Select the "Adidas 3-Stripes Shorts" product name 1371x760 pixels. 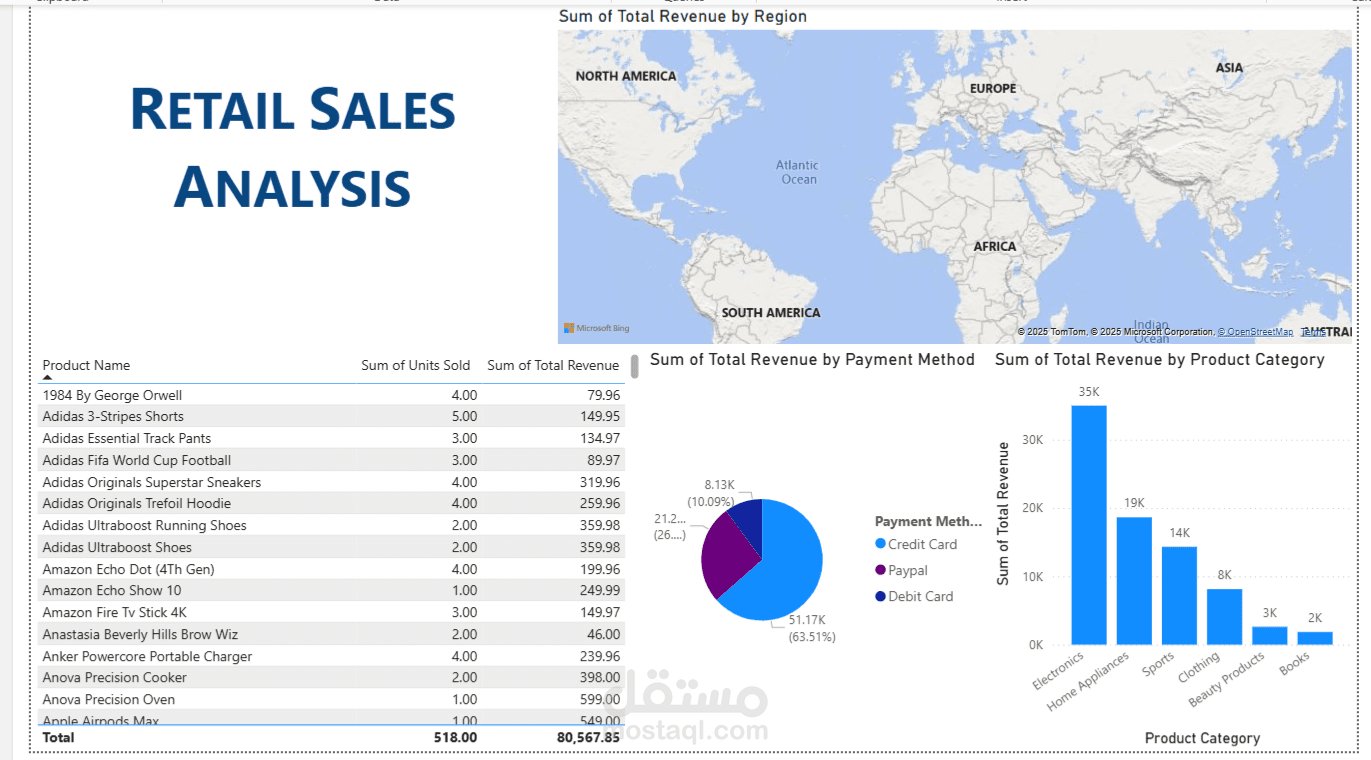click(x=113, y=416)
